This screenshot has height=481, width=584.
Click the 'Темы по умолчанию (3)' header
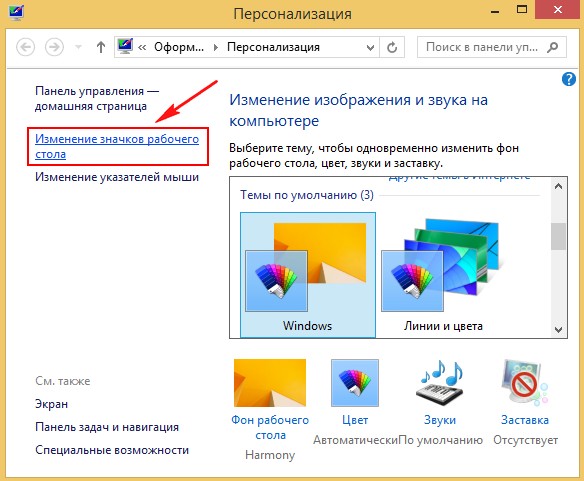[x=307, y=195]
